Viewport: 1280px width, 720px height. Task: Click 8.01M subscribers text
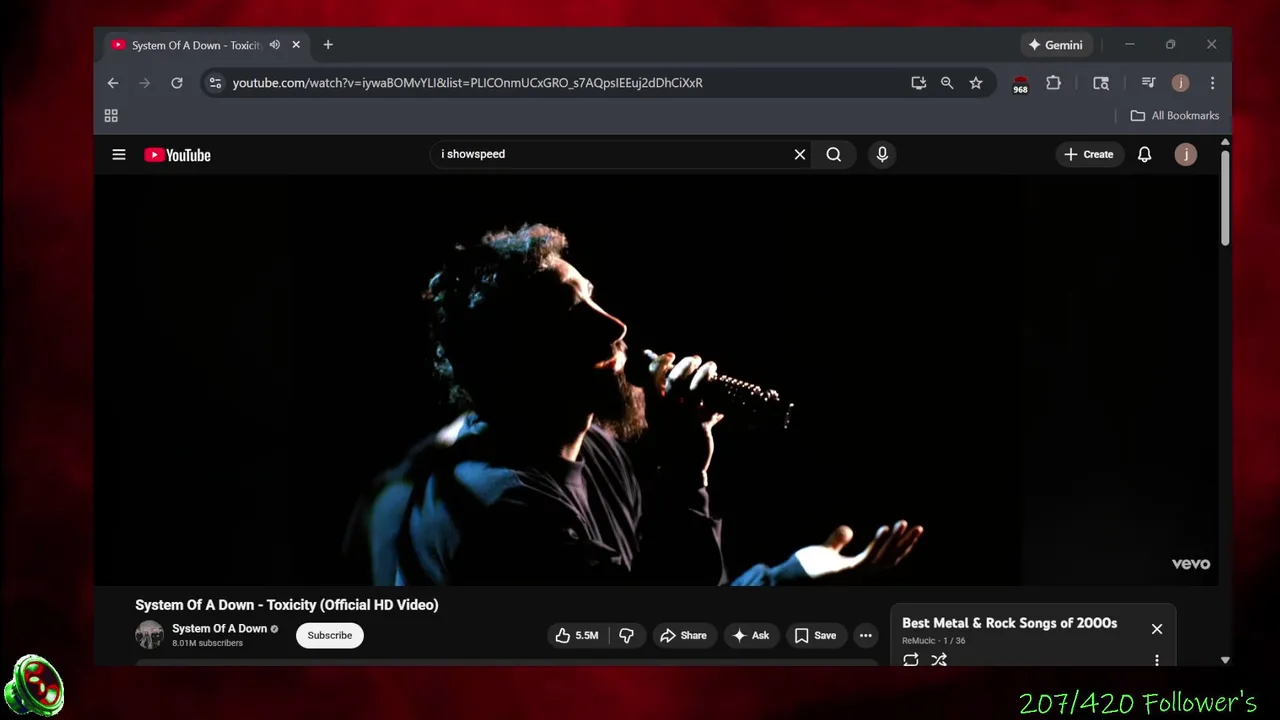click(207, 643)
